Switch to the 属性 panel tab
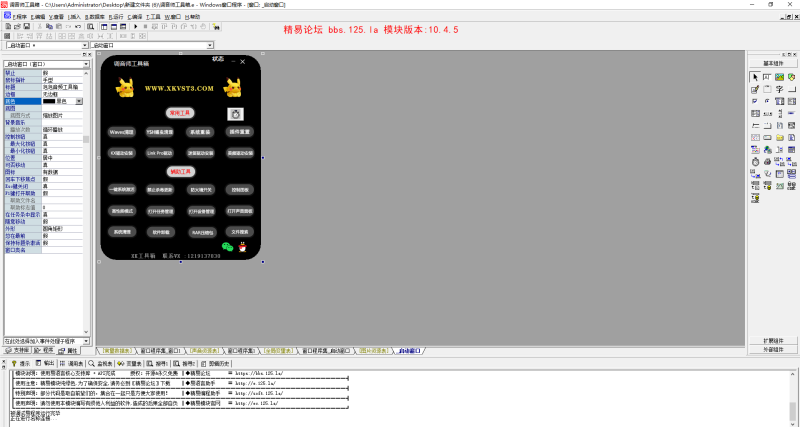 (68, 351)
